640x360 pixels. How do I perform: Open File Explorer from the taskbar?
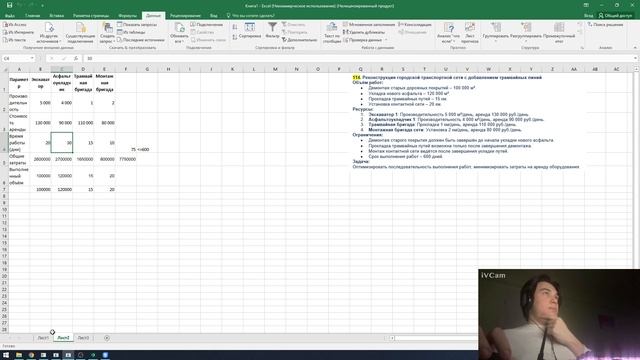(19, 355)
